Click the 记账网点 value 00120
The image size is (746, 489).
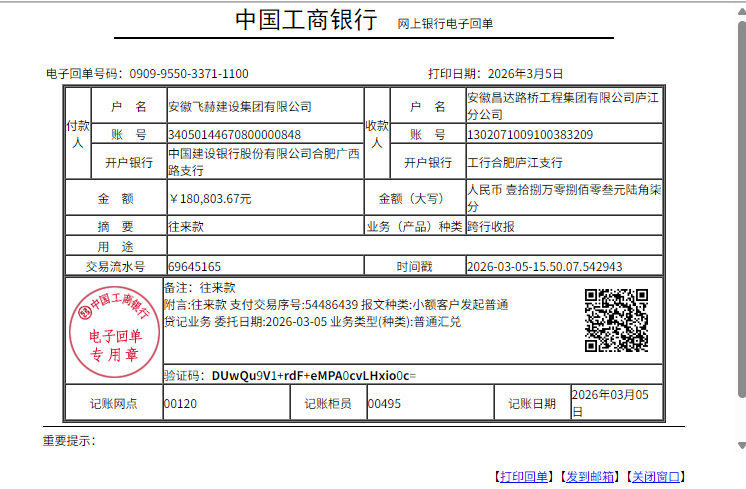click(180, 404)
